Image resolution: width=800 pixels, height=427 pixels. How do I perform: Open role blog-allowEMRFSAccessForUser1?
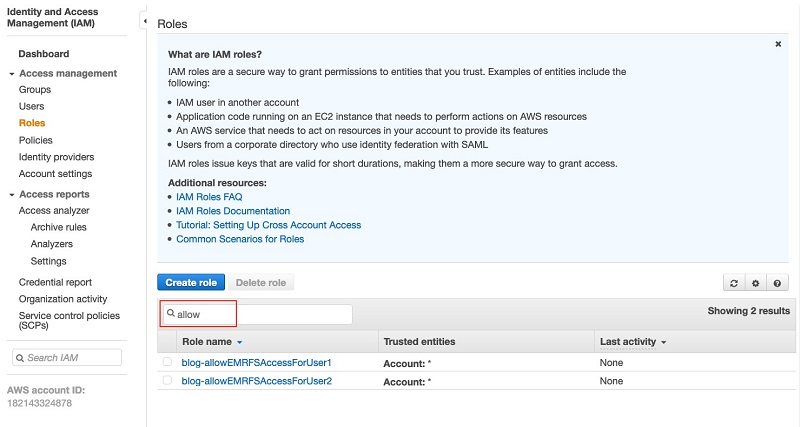pos(257,363)
